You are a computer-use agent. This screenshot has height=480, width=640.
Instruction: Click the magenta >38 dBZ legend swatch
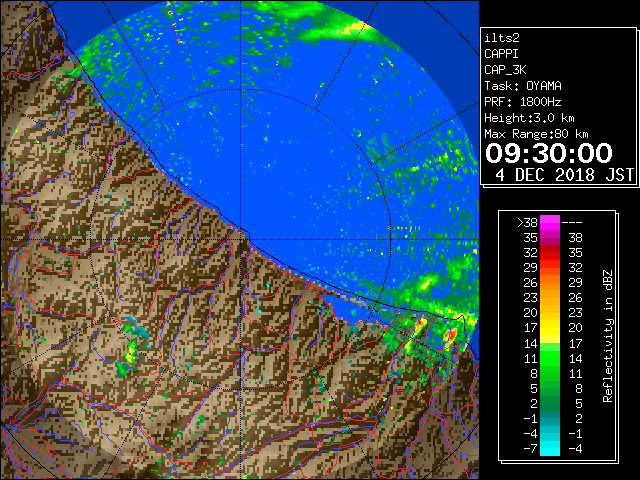point(550,223)
